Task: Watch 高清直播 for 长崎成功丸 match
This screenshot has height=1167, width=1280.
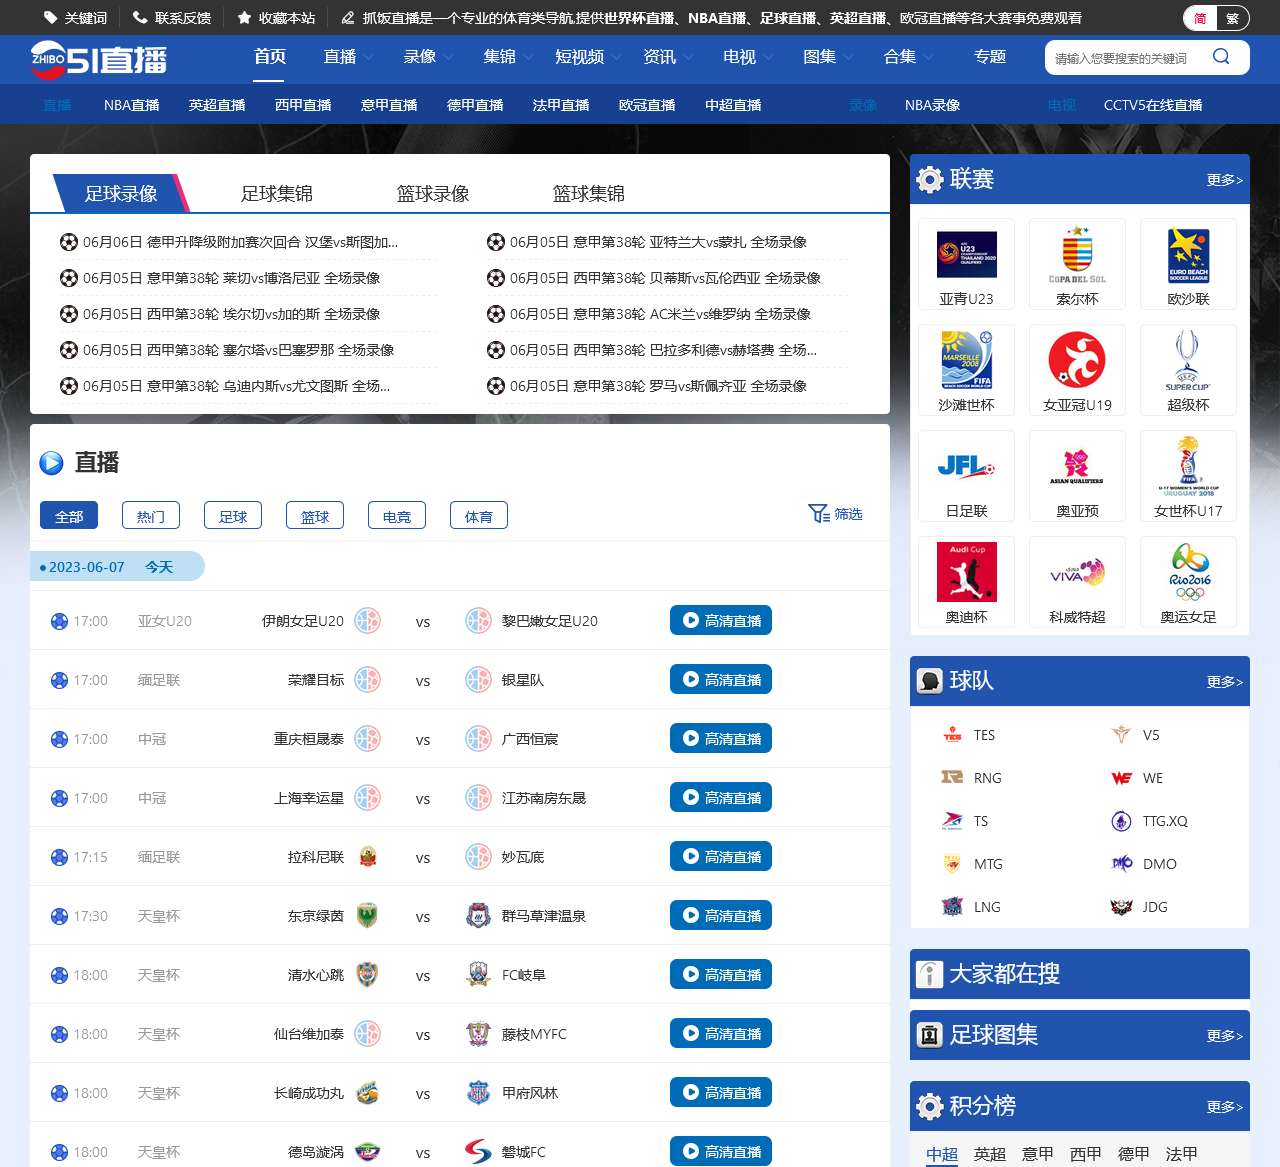Action: [721, 1092]
